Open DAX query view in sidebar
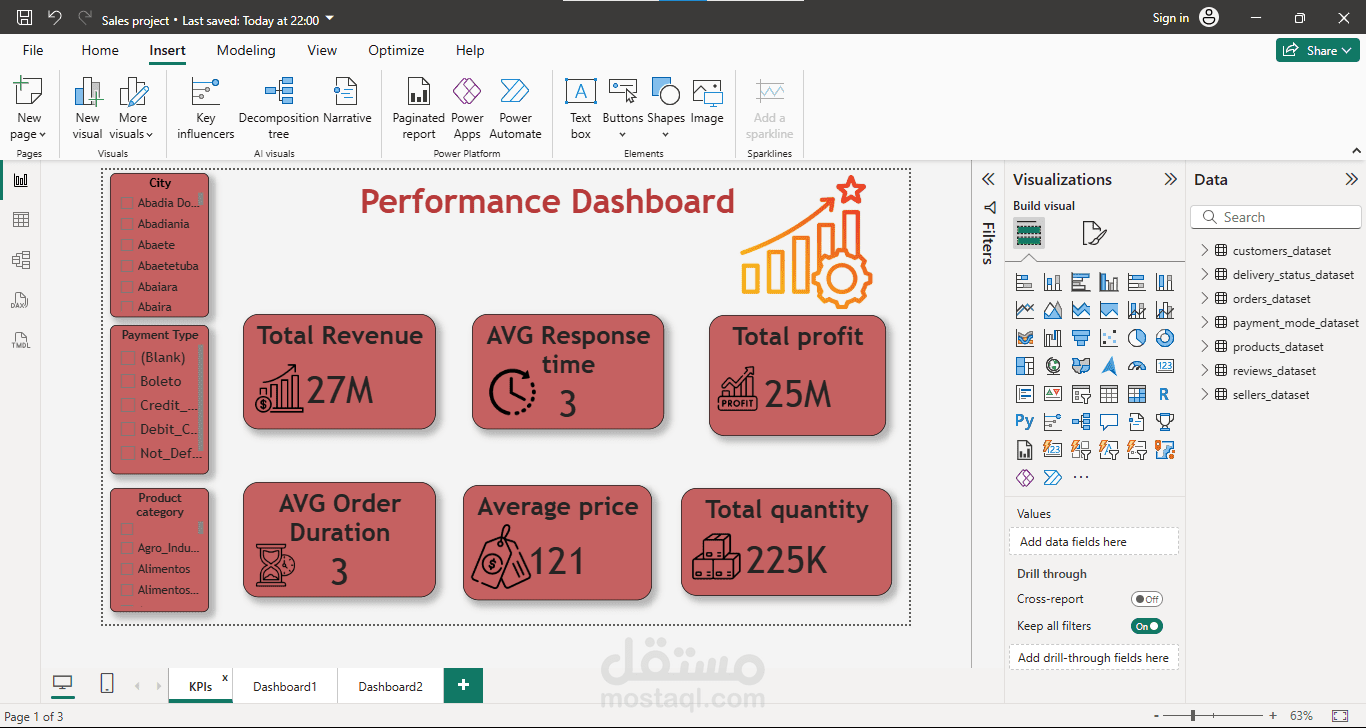1366x728 pixels. (x=21, y=300)
